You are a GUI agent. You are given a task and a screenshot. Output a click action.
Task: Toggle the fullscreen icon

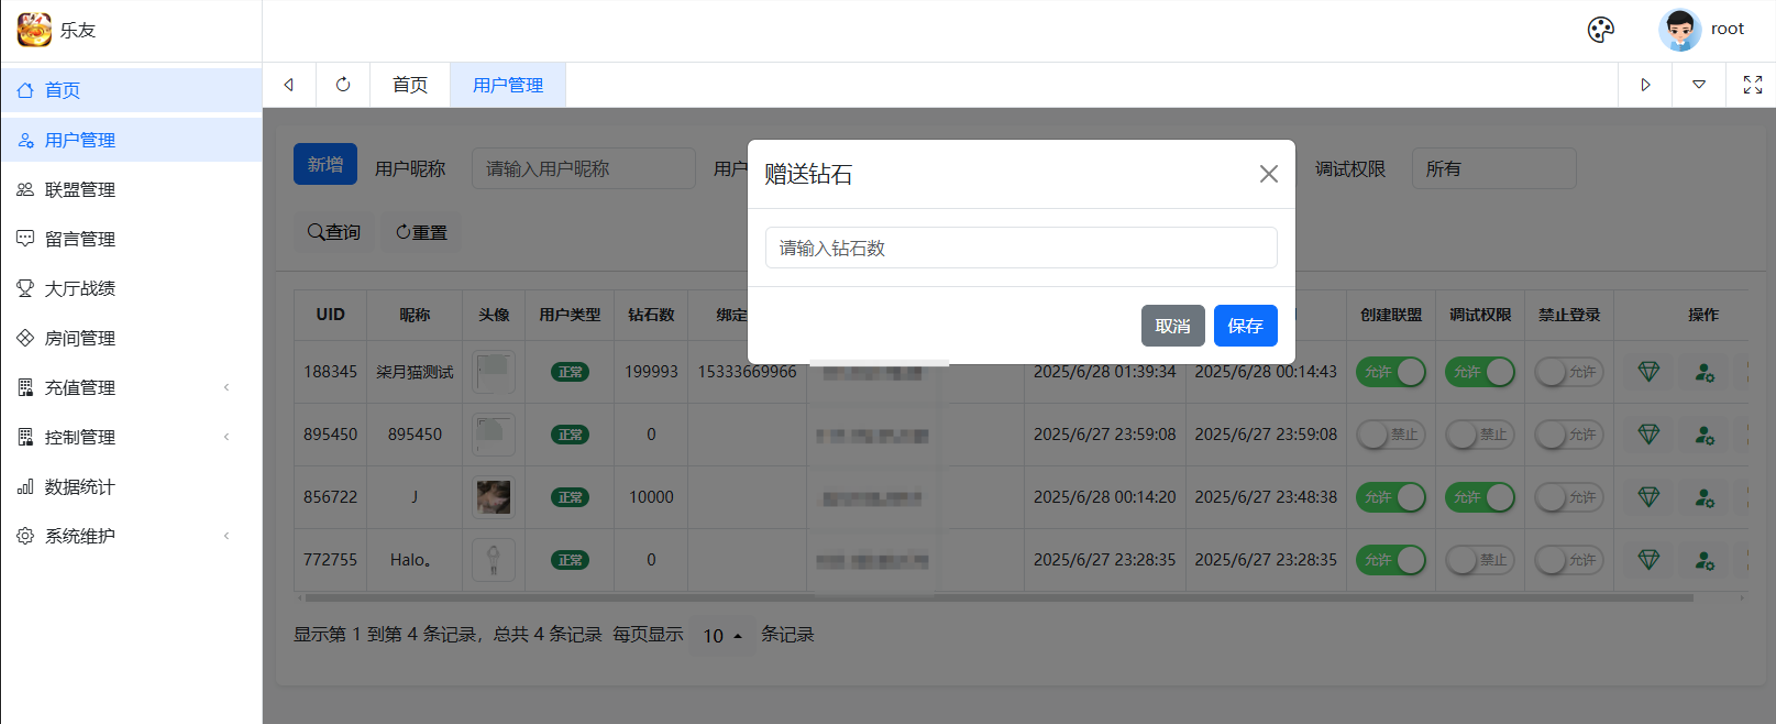(x=1752, y=85)
